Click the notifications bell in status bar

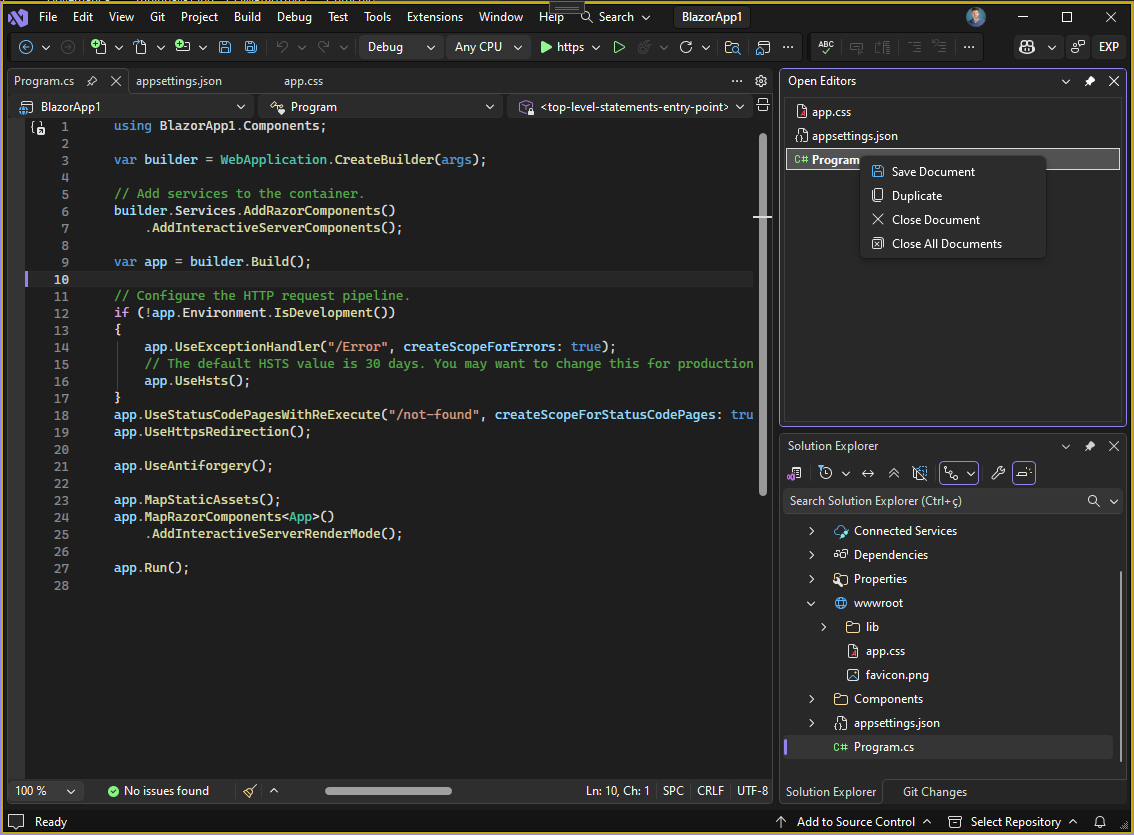pyautogui.click(x=1100, y=822)
